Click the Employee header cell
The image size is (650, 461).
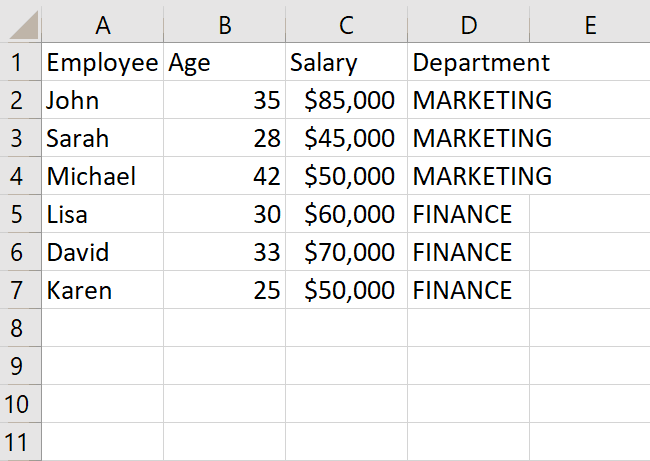pyautogui.click(x=103, y=62)
